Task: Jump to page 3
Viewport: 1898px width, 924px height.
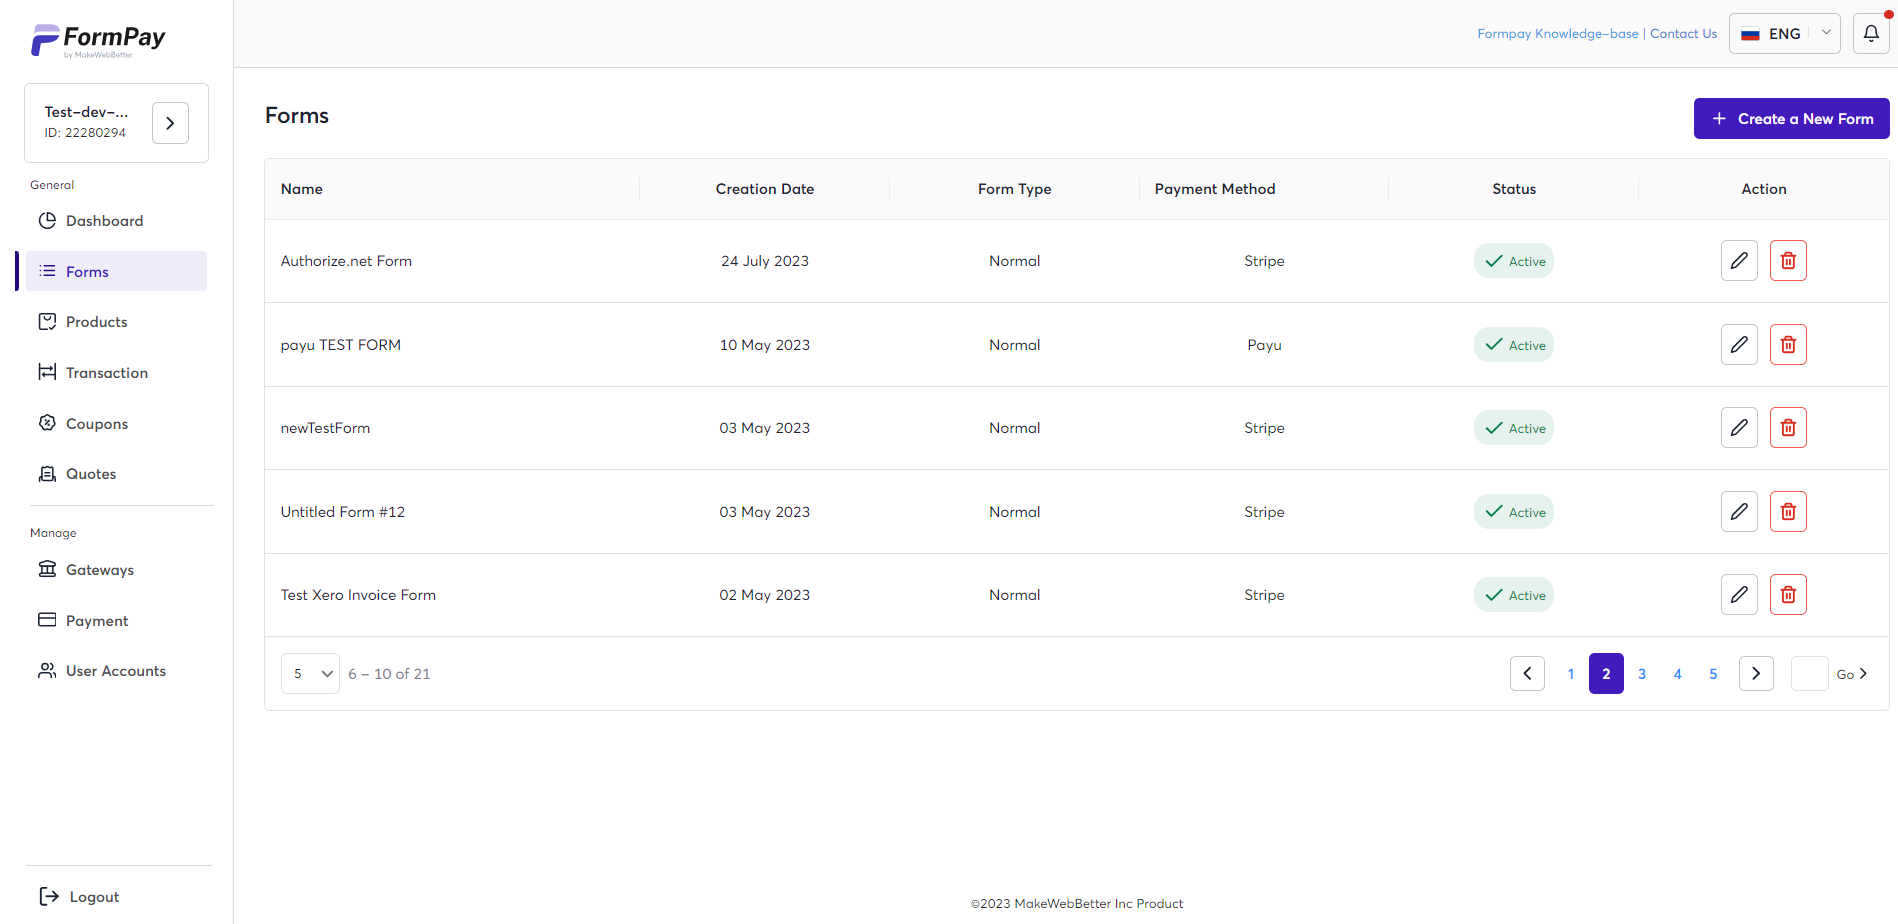Action: pos(1642,674)
